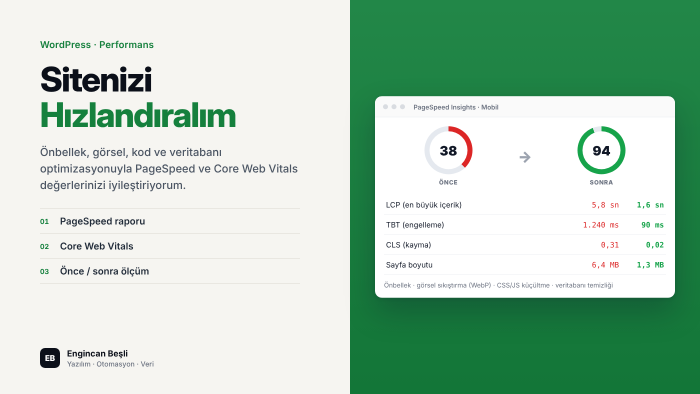Click 'TBT (engelleme)' row label
The image size is (700, 394).
(x=415, y=225)
